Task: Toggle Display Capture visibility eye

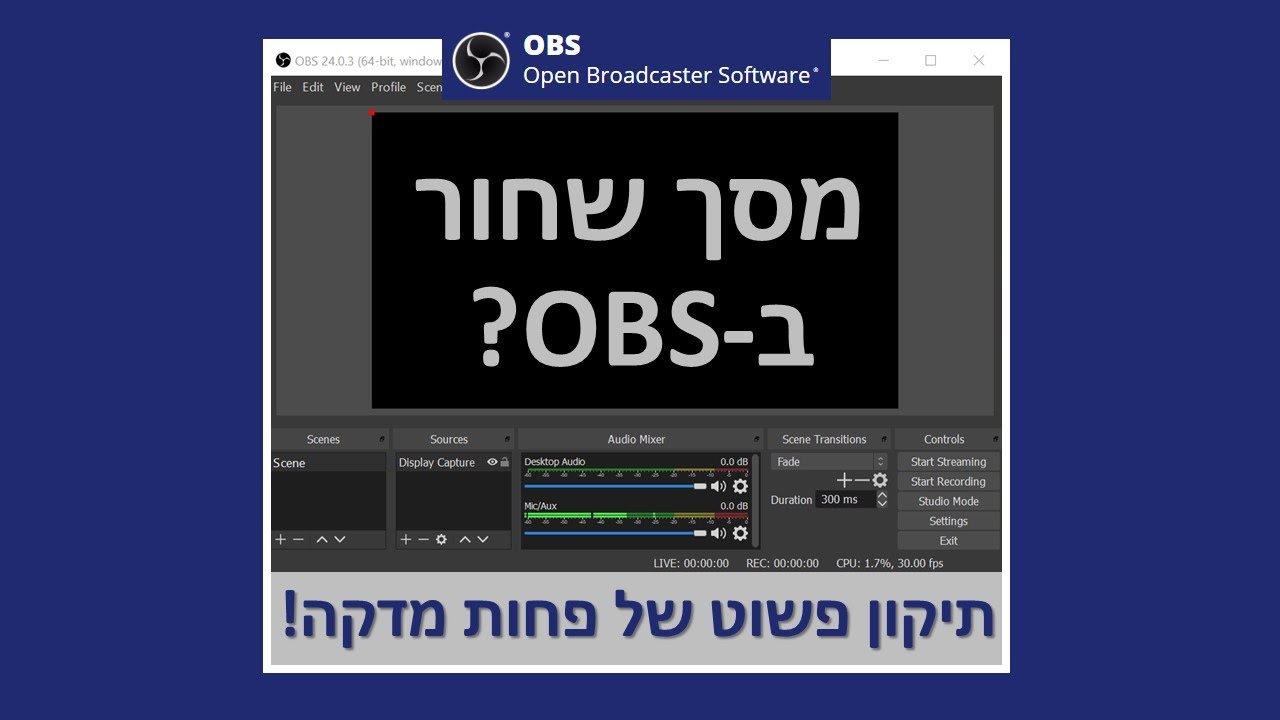Action: point(492,462)
